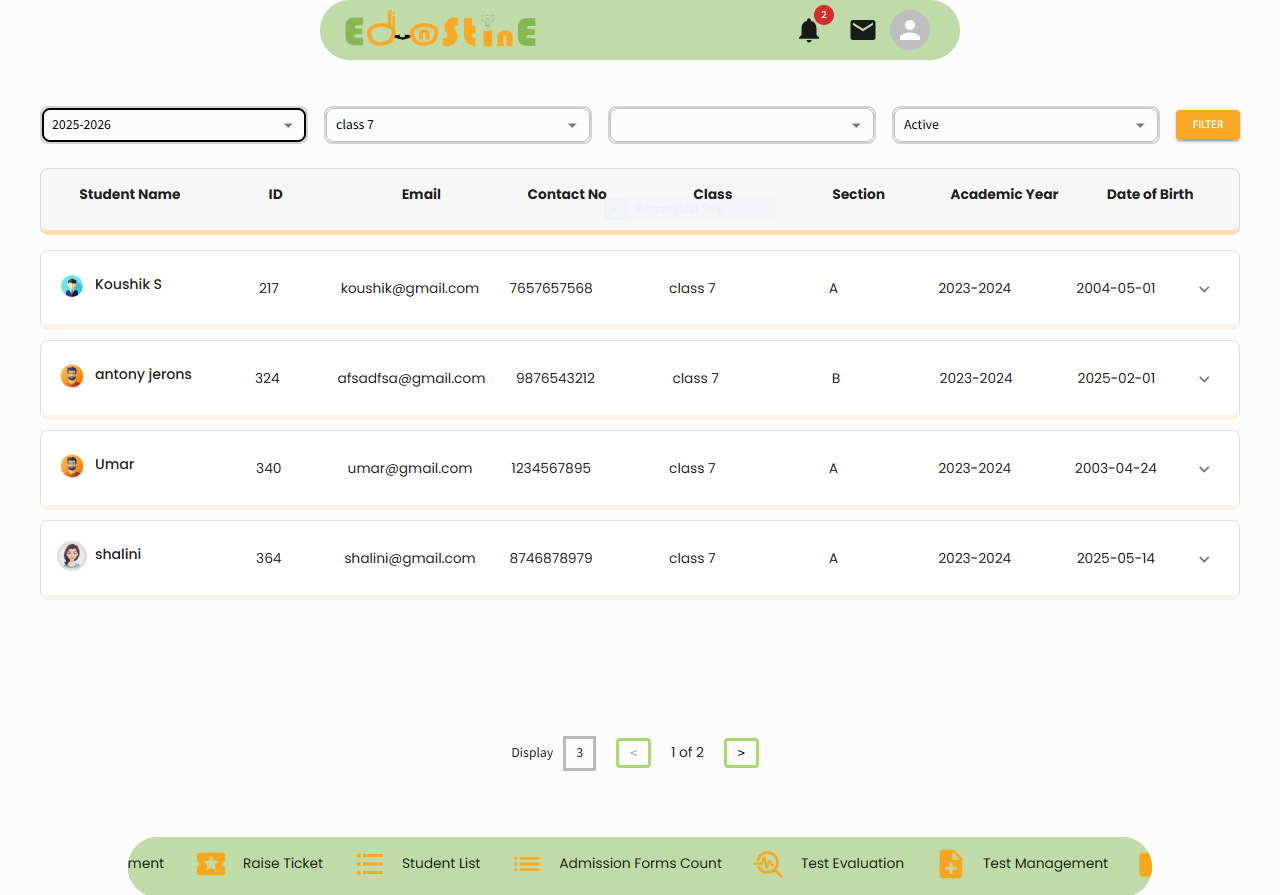Open the 2025-2026 academic year dropdown
The width and height of the screenshot is (1280, 895).
(x=173, y=125)
